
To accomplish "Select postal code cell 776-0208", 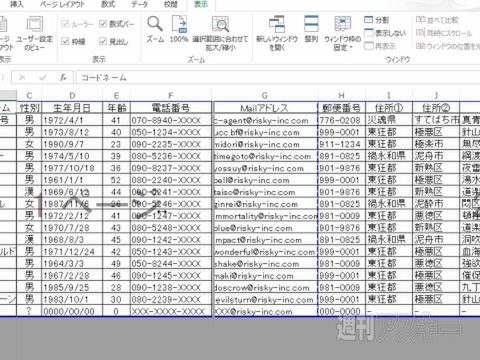I will (x=341, y=120).
